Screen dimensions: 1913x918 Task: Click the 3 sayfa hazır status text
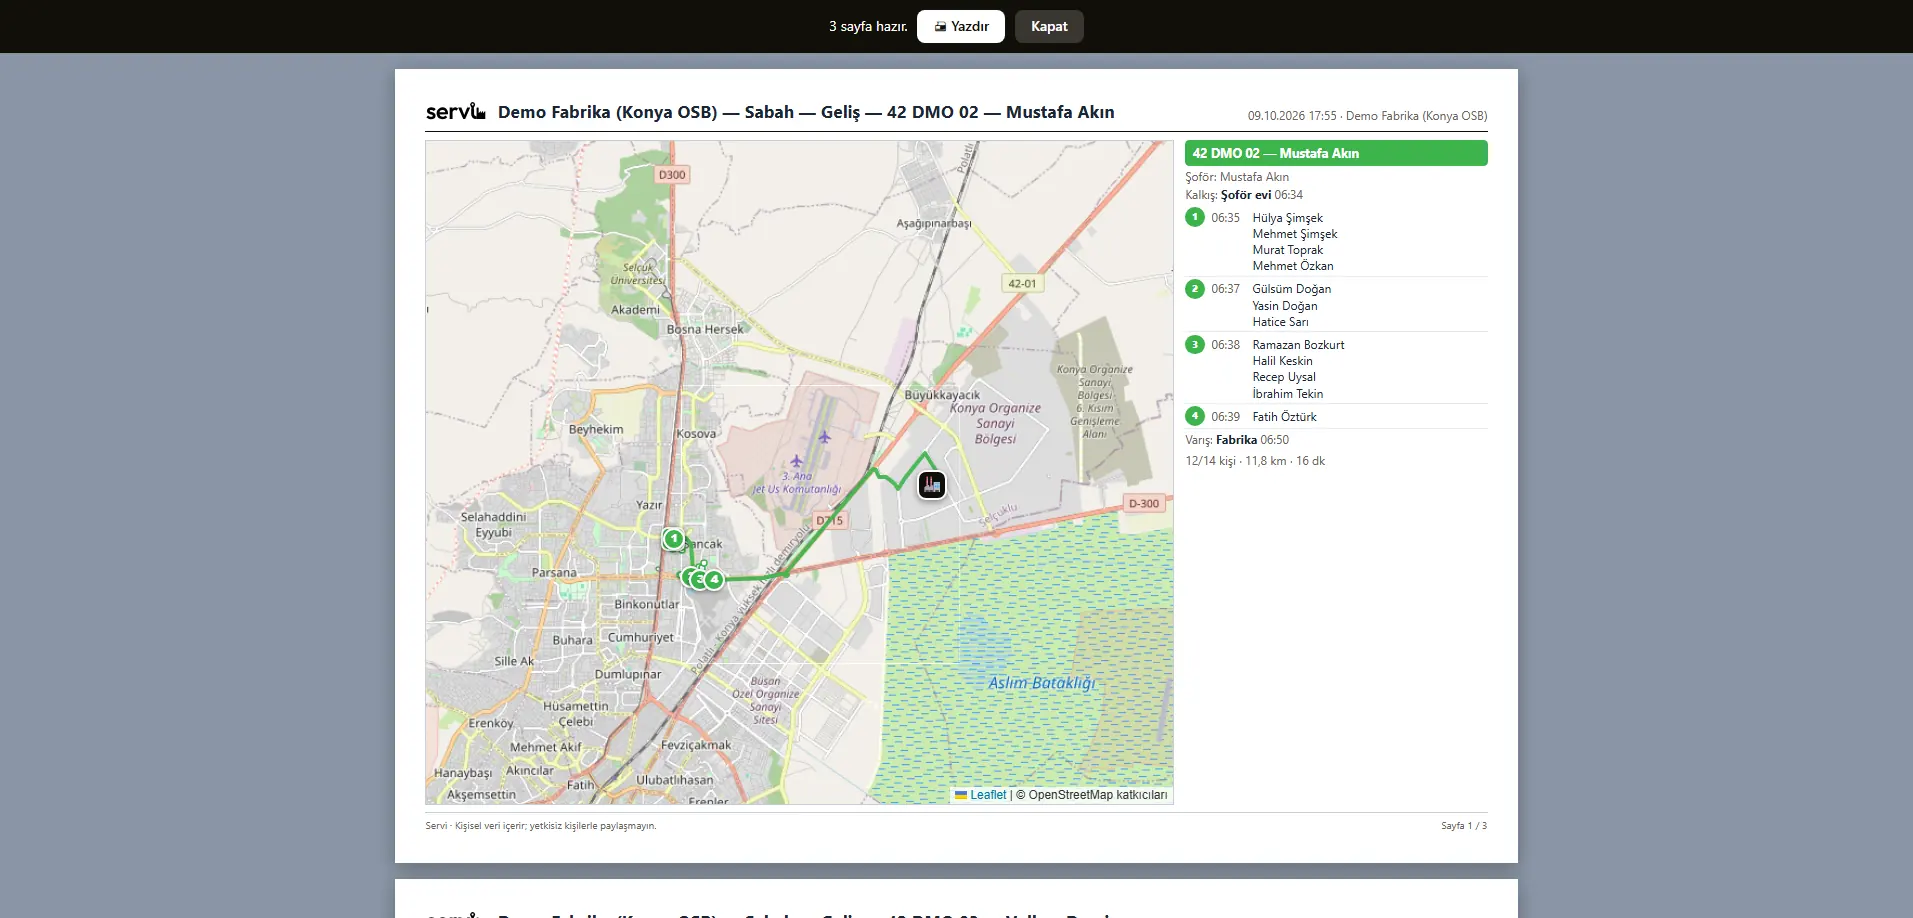[x=868, y=26]
